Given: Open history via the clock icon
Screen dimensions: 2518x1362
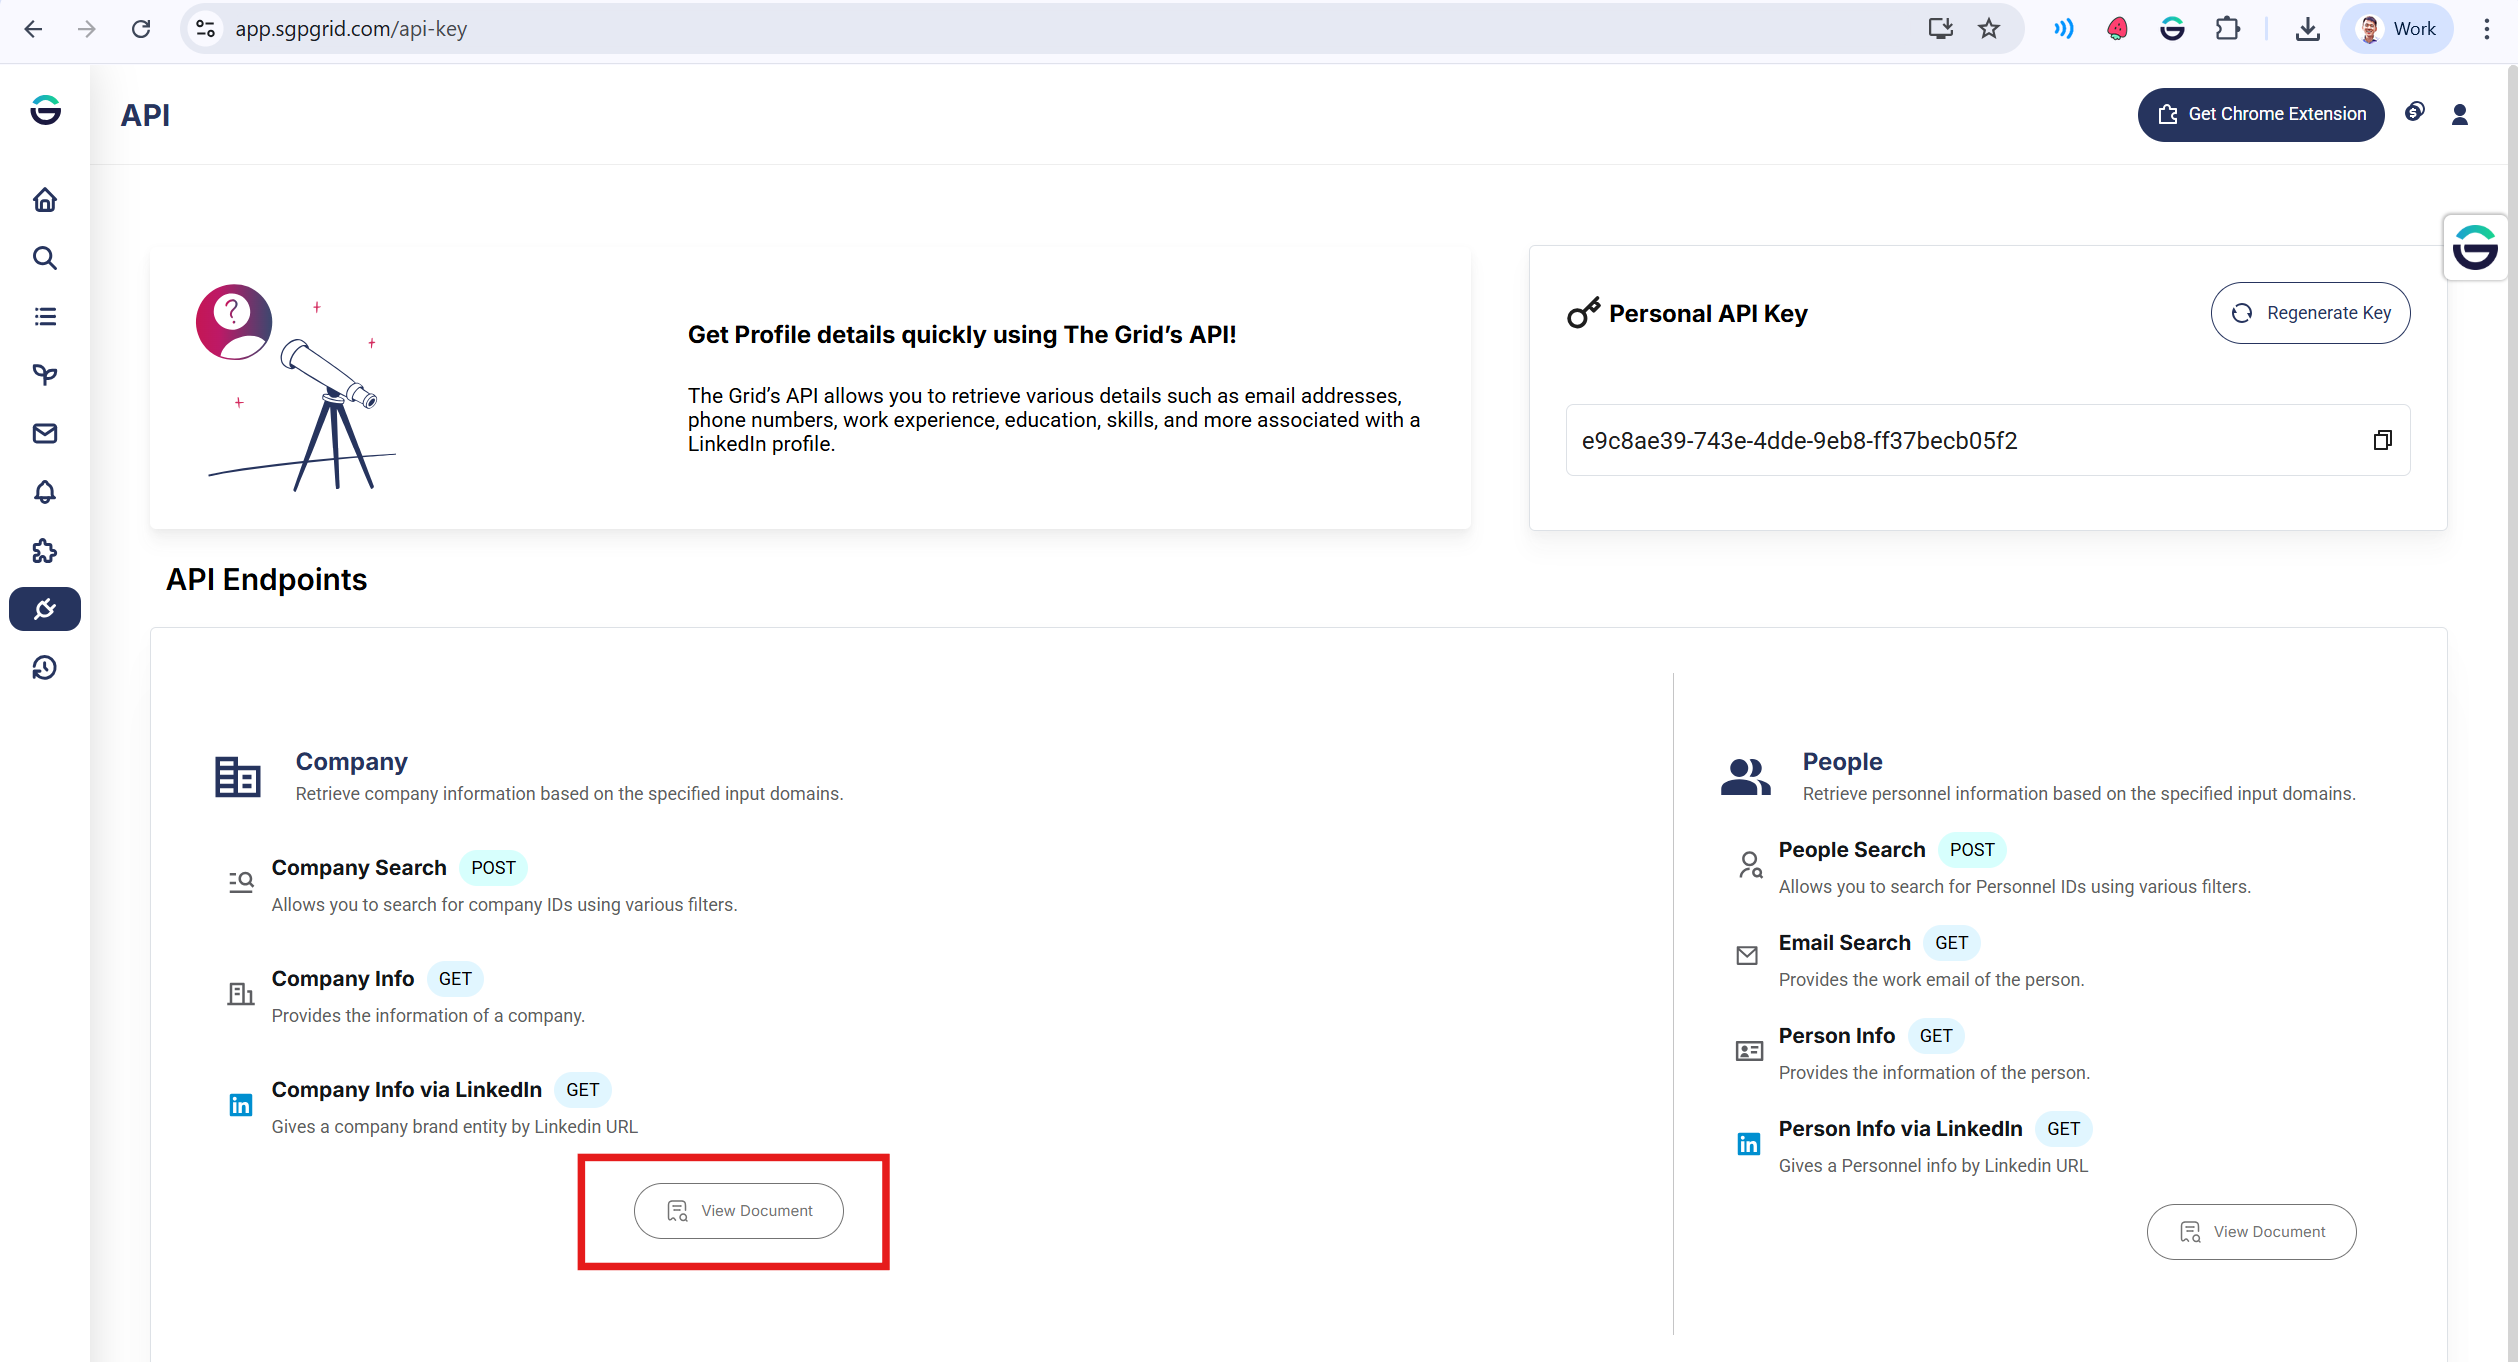Looking at the screenshot, I should pyautogui.click(x=45, y=668).
